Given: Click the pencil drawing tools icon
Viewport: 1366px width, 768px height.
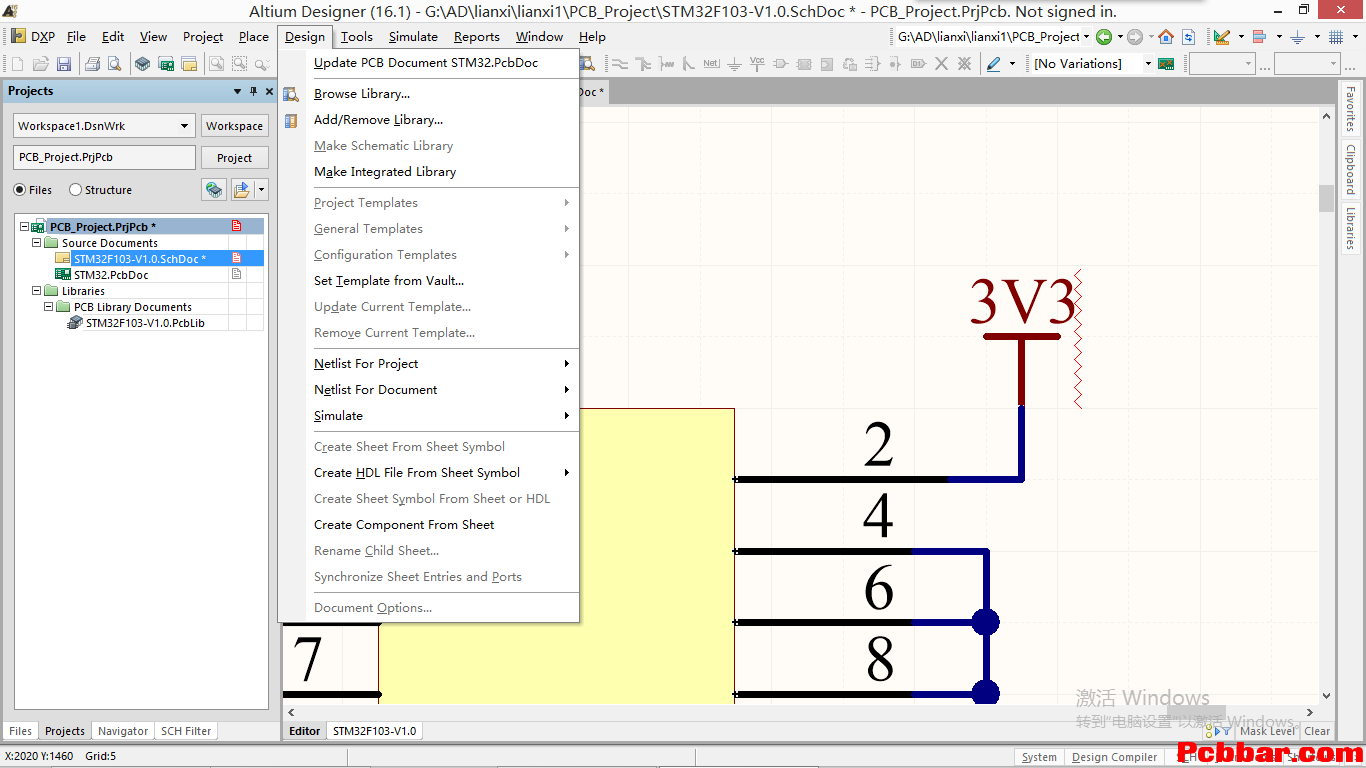Looking at the screenshot, I should (x=993, y=64).
